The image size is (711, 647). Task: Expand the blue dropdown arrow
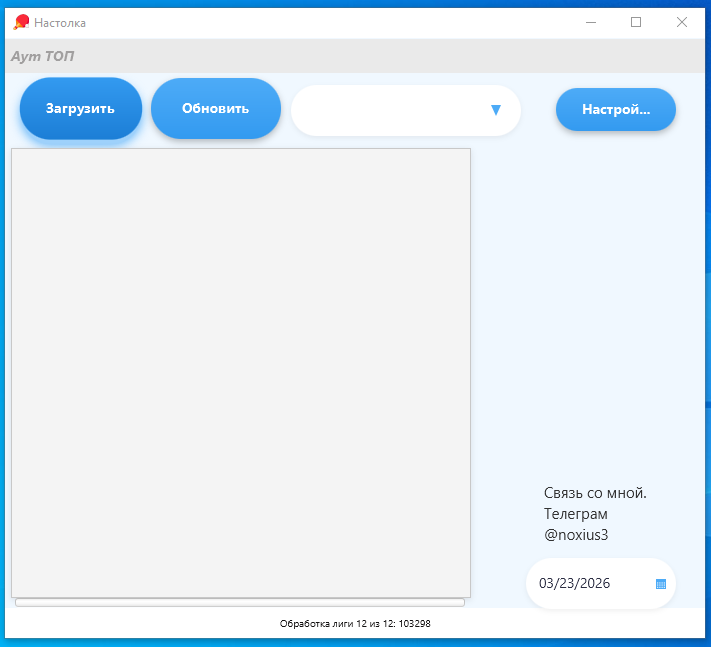coord(496,110)
